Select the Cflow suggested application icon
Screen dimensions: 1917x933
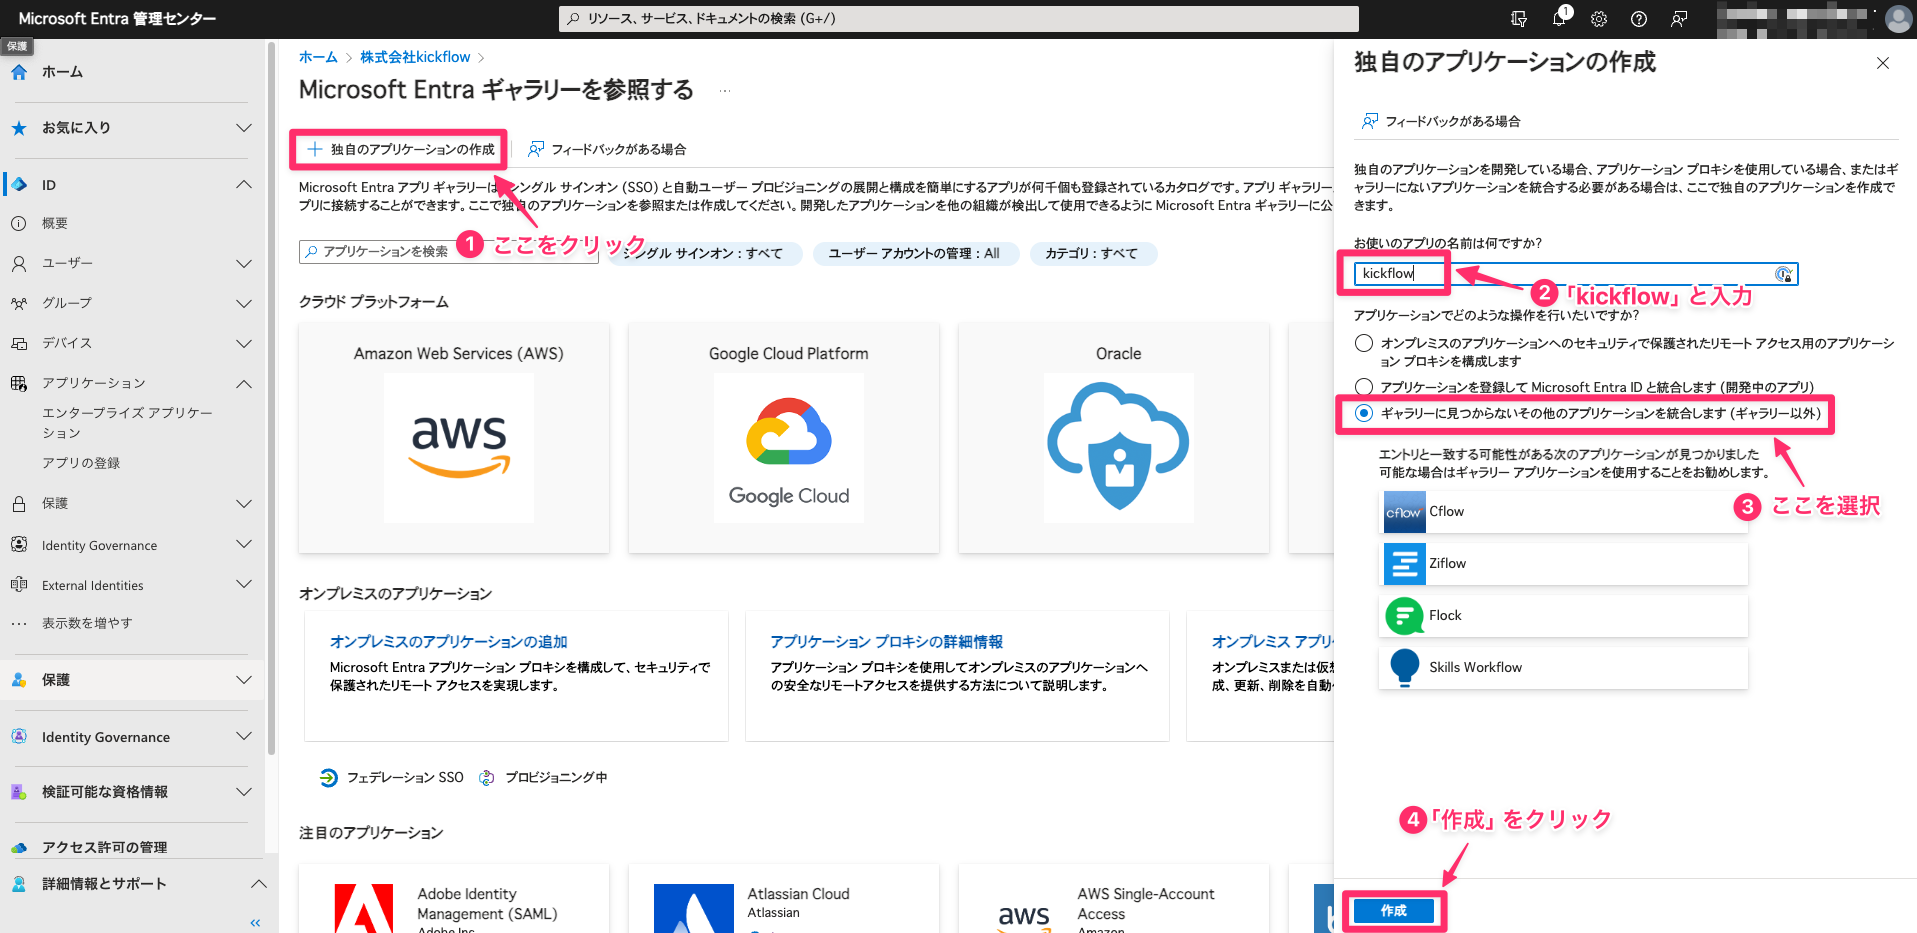1404,511
